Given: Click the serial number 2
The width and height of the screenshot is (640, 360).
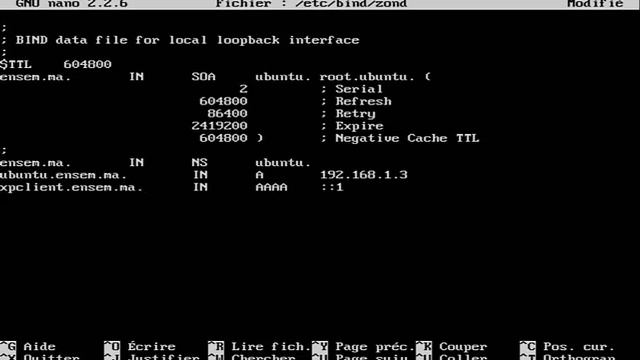Looking at the screenshot, I should (x=243, y=89).
